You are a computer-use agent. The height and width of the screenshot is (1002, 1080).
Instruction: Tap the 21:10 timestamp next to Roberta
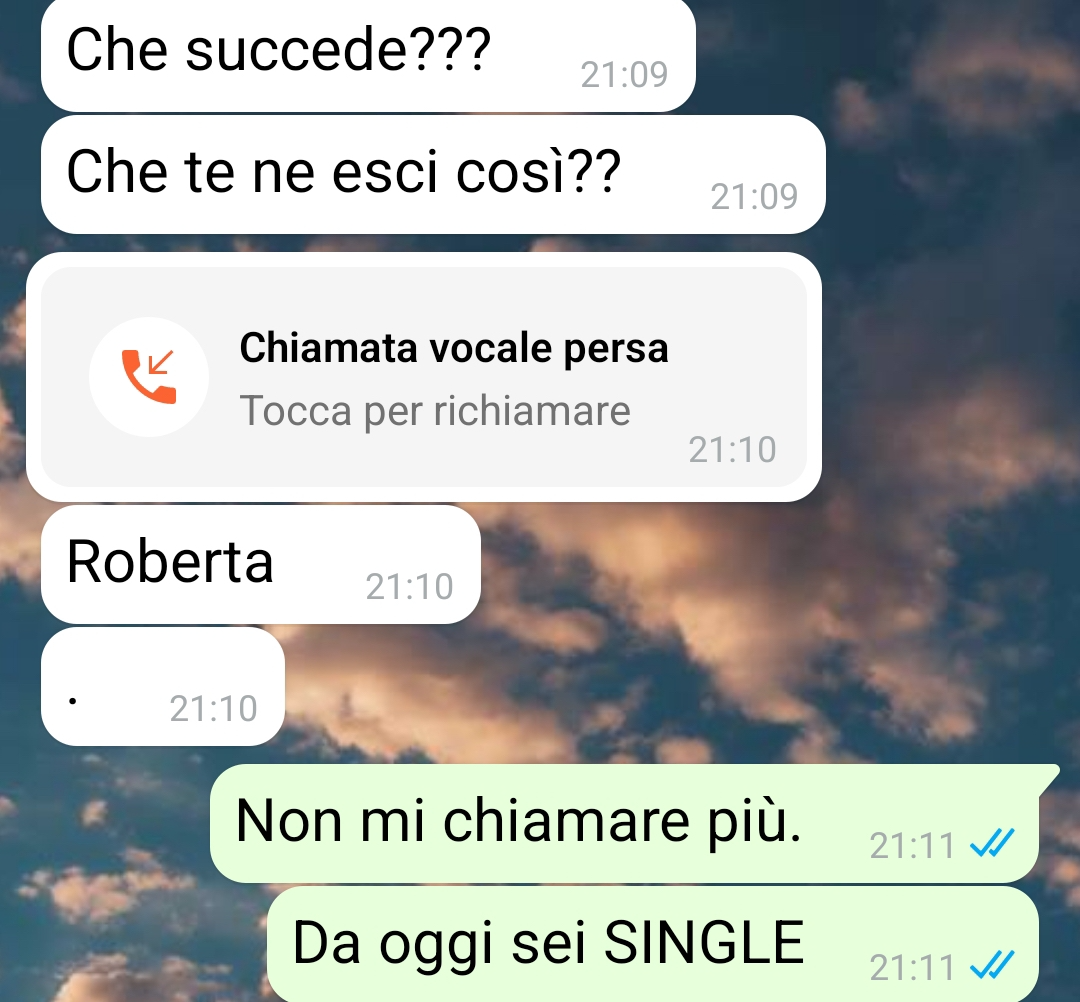point(409,587)
